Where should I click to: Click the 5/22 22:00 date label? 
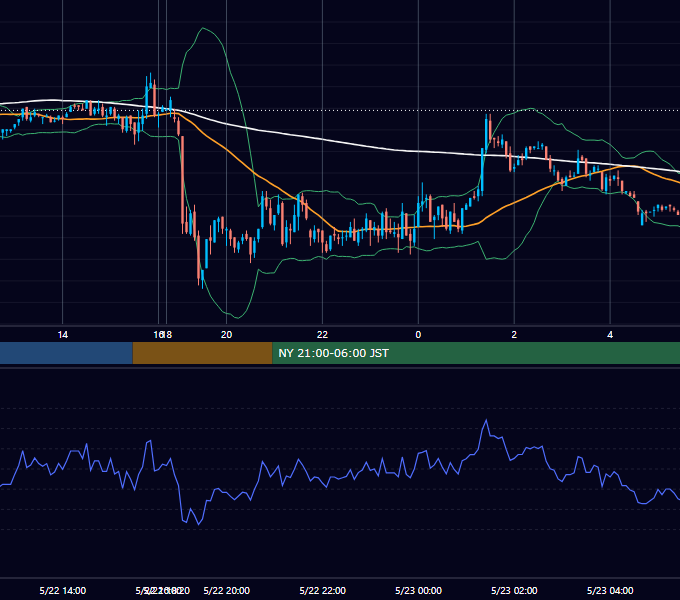click(x=322, y=590)
